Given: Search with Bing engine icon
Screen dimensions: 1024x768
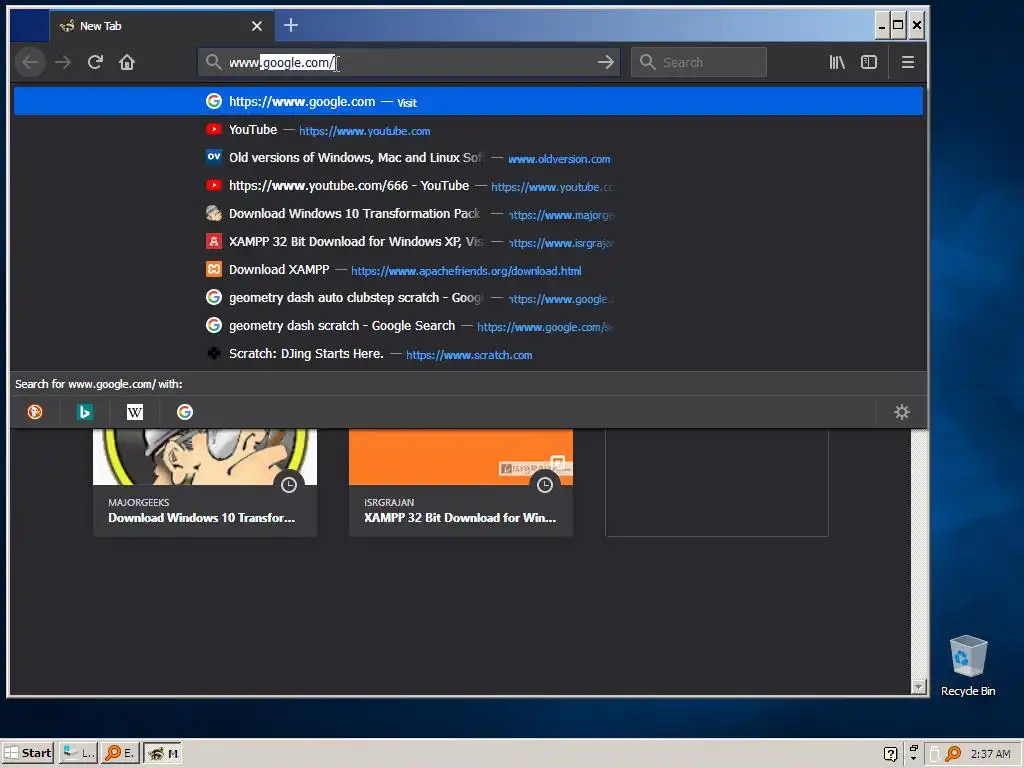Looking at the screenshot, I should click(85, 412).
